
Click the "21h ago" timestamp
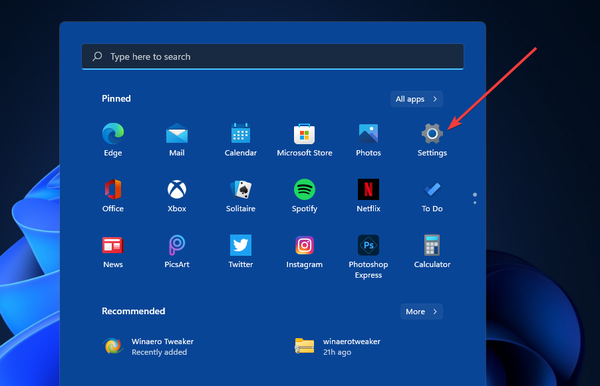tap(337, 352)
